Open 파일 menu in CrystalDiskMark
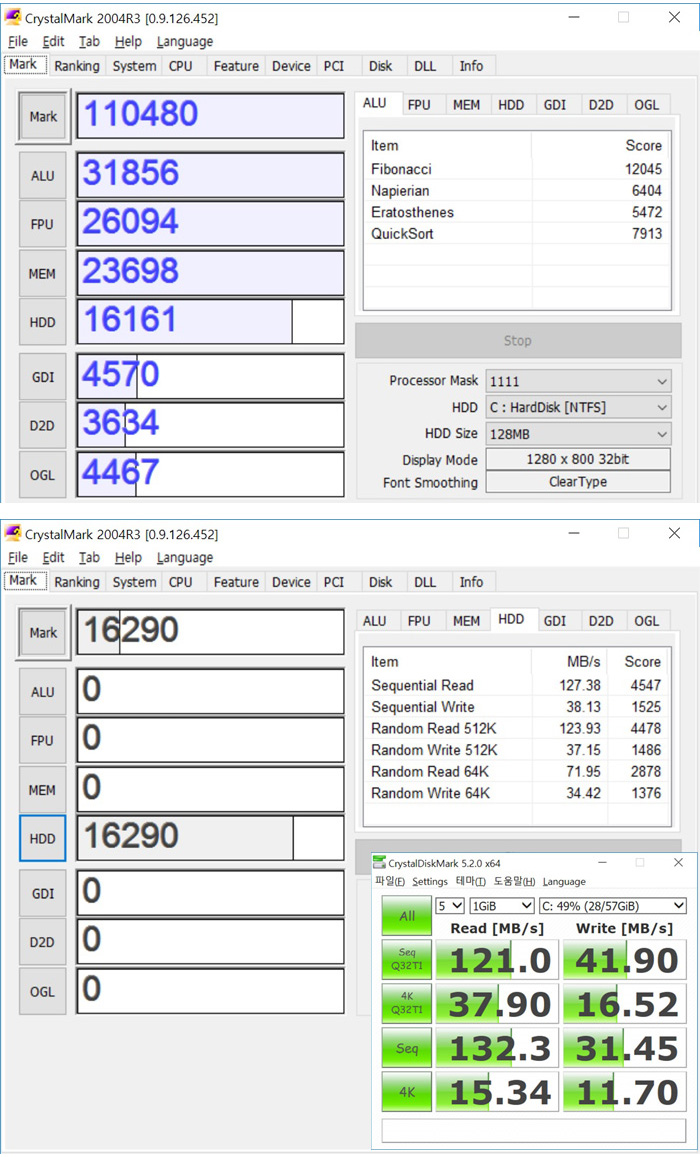This screenshot has width=700, height=1157. click(389, 882)
